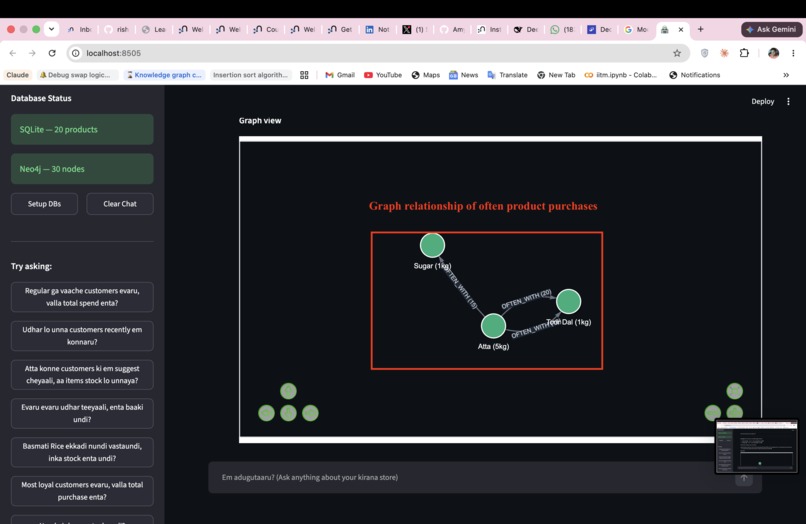Open the 'Debug swap logic...' bookmark

click(x=75, y=75)
